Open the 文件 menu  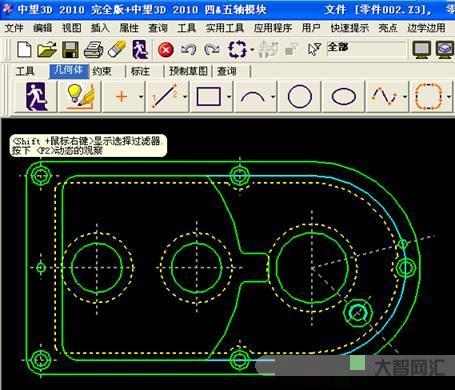tap(14, 28)
